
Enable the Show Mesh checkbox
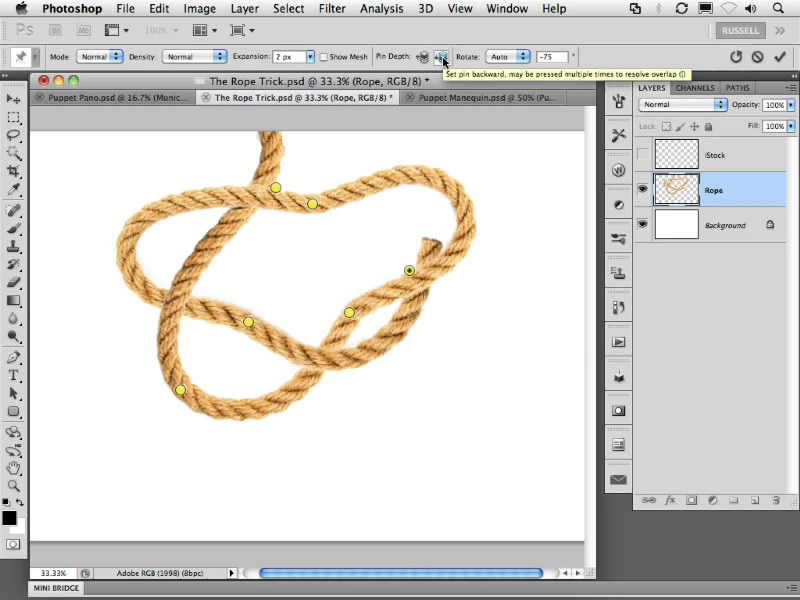[x=324, y=57]
